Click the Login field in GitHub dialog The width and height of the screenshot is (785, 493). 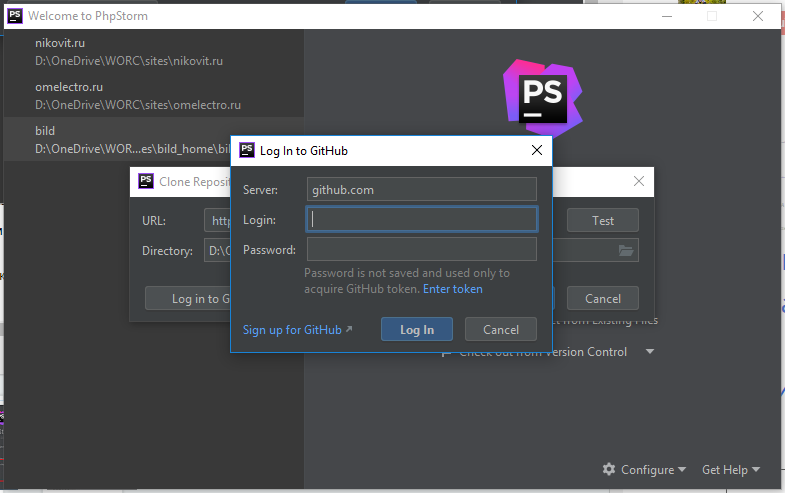[422, 219]
